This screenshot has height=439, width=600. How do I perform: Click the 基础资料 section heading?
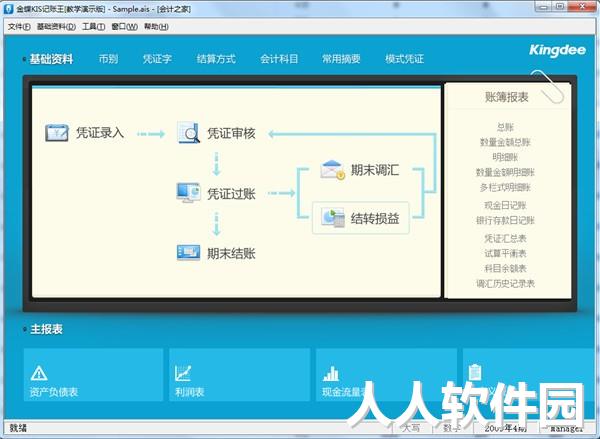click(51, 59)
